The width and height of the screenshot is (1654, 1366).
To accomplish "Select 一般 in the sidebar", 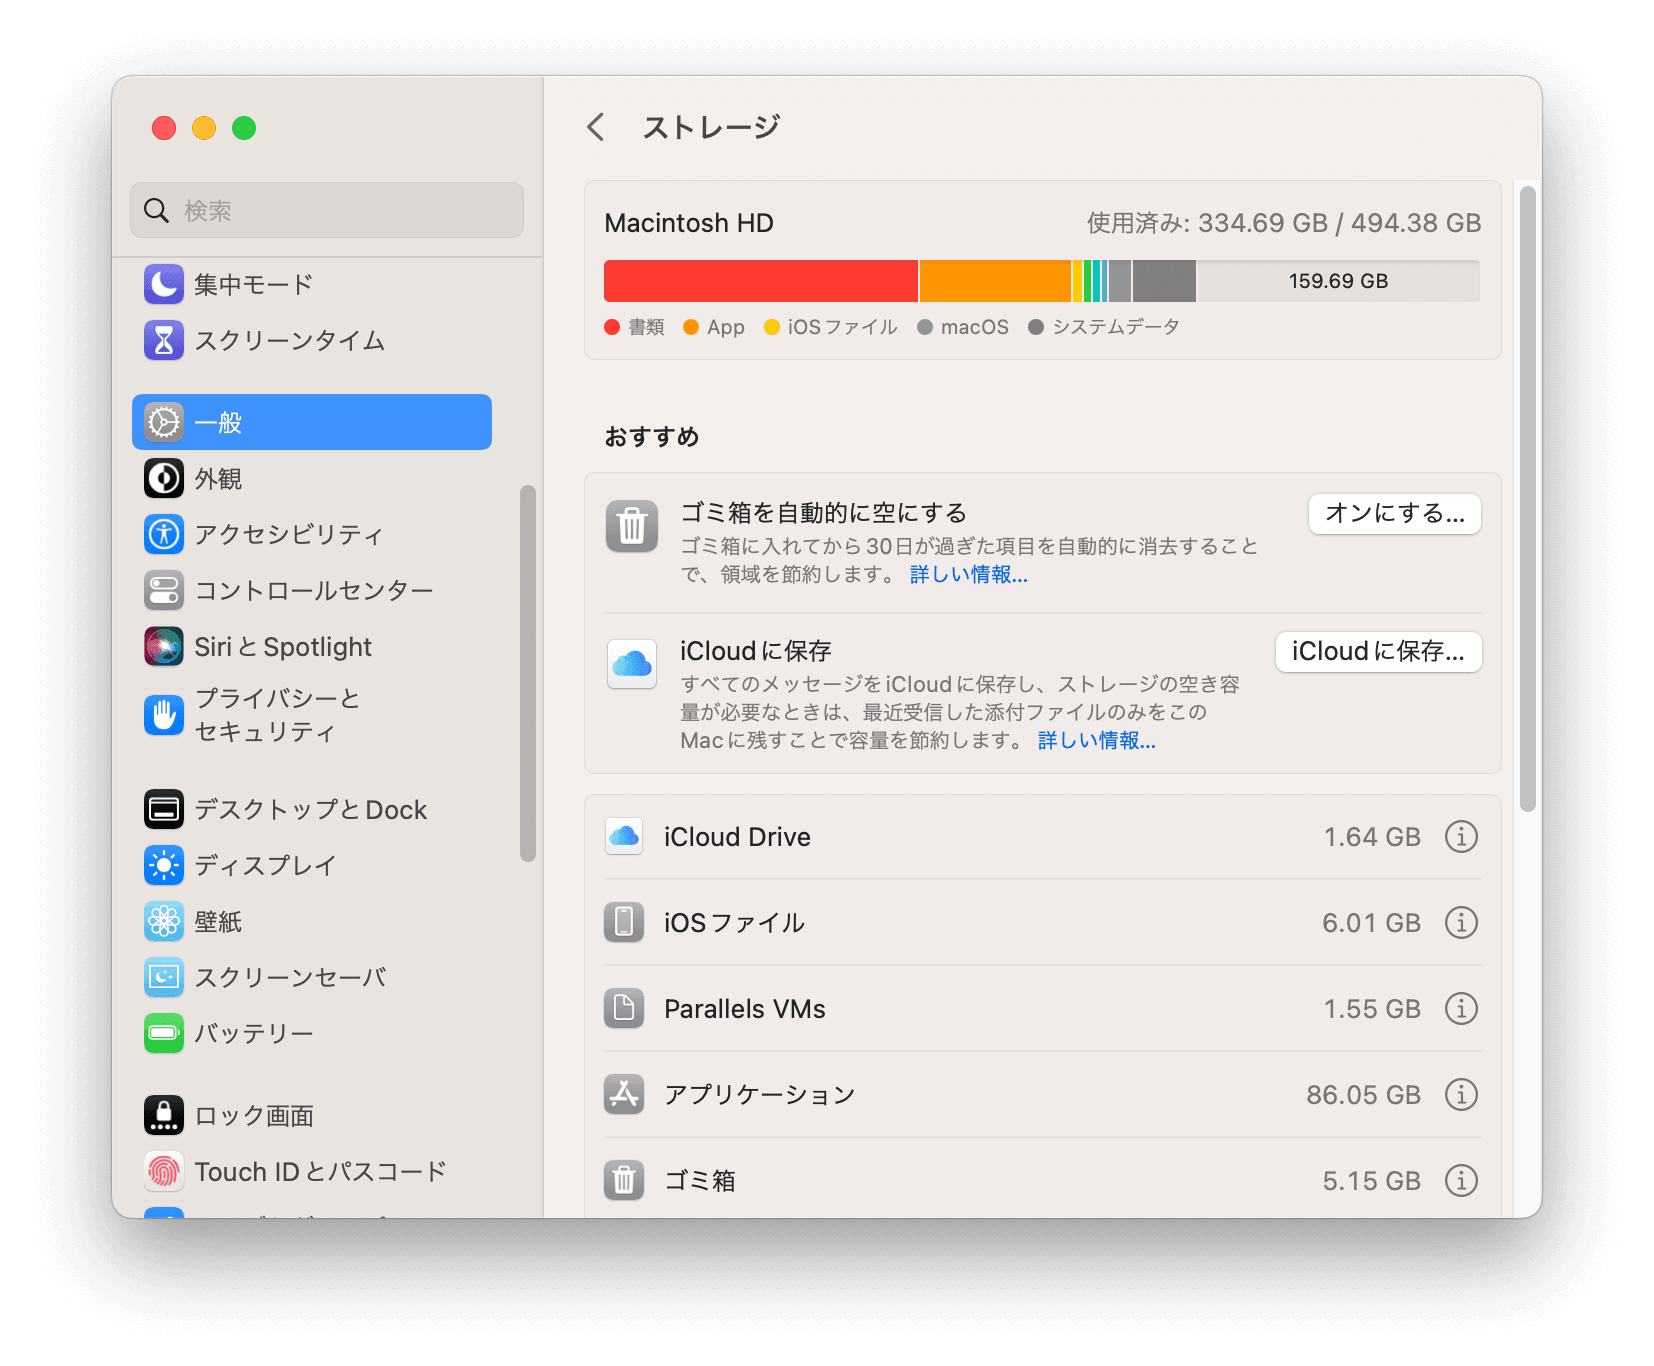I will point(312,422).
